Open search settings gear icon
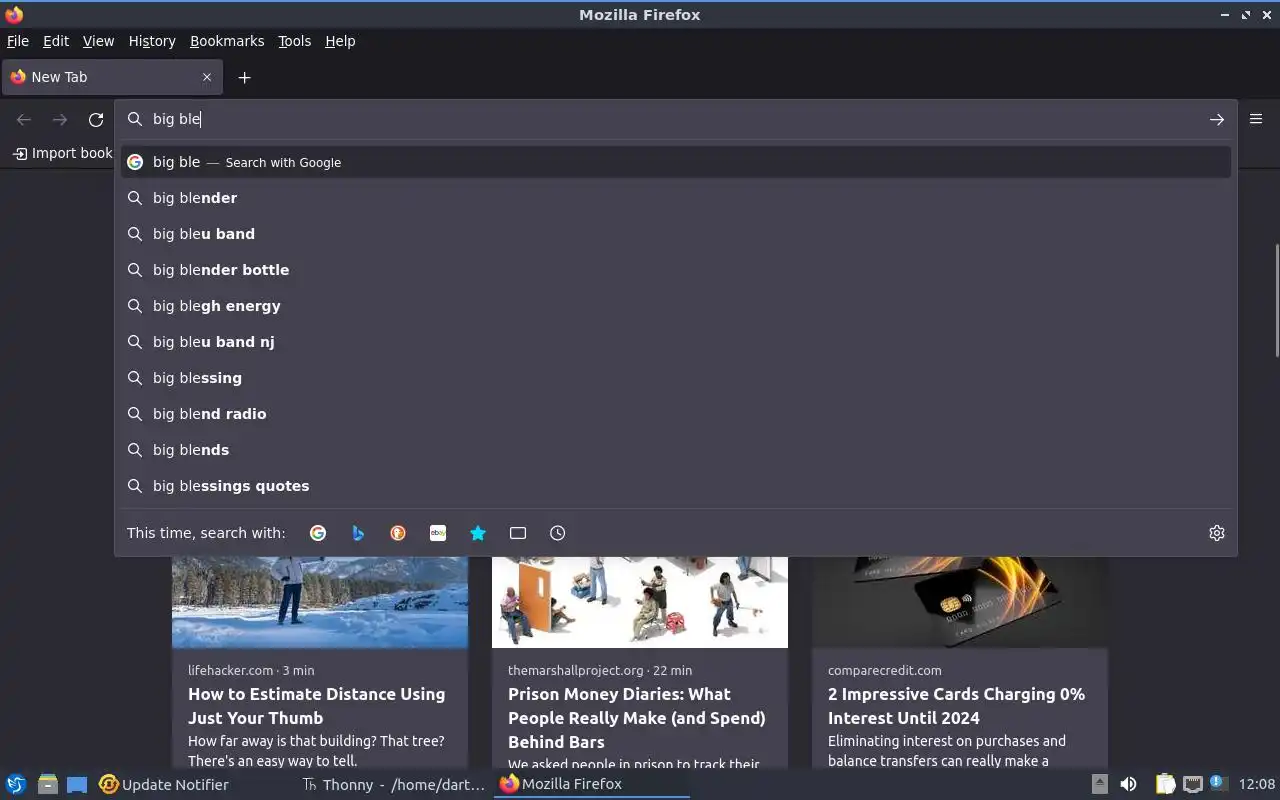Image resolution: width=1280 pixels, height=800 pixels. (1216, 533)
